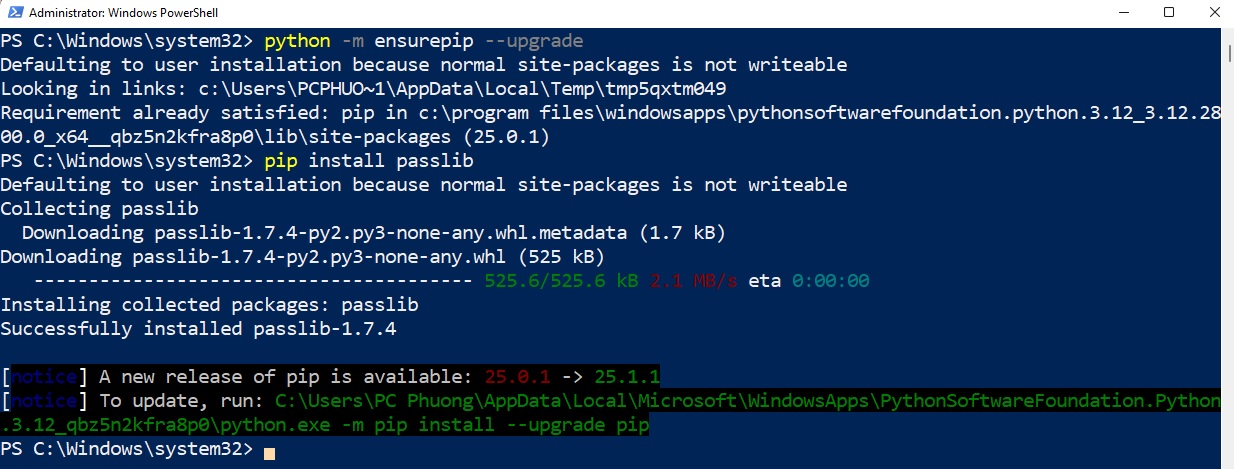
Task: Open the PowerShell system menu icon
Action: tap(13, 13)
